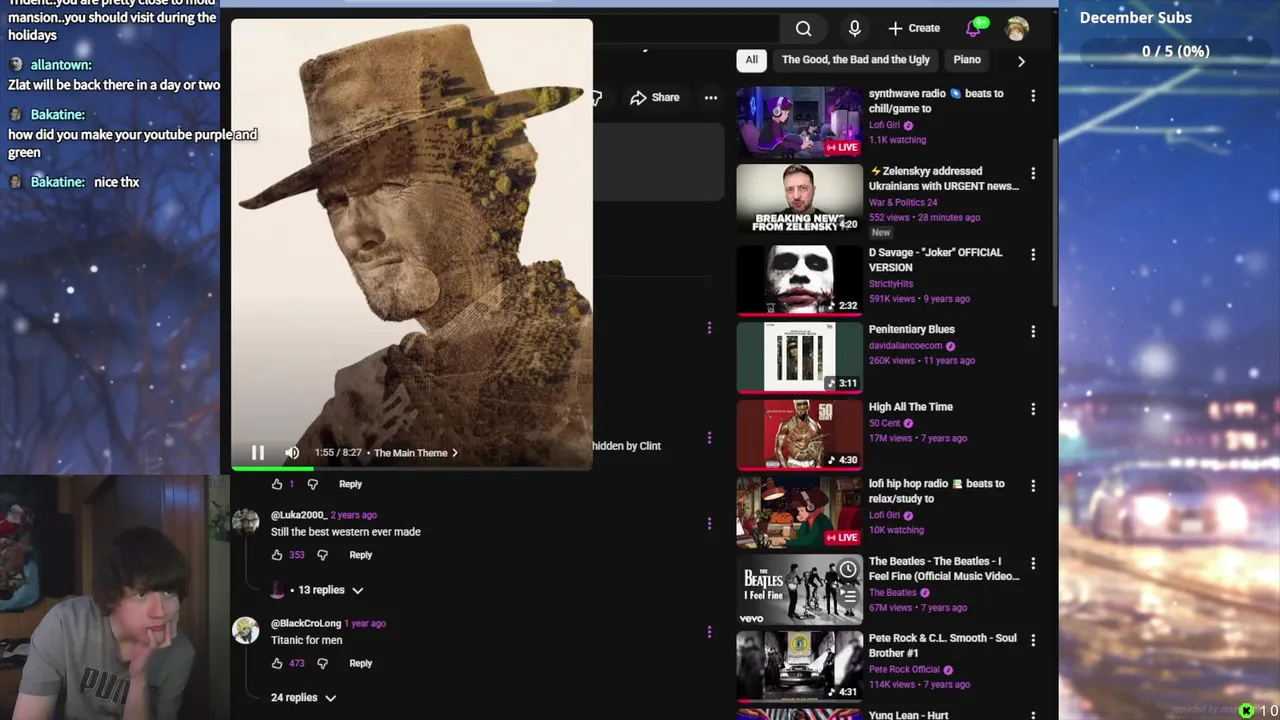The height and width of the screenshot is (720, 1280).
Task: Click Add to queue icon on Beatles thumbnail
Action: pyautogui.click(x=847, y=595)
